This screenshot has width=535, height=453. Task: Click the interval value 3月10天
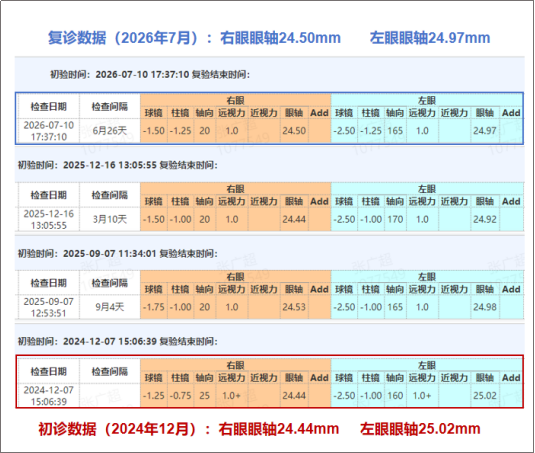click(110, 219)
